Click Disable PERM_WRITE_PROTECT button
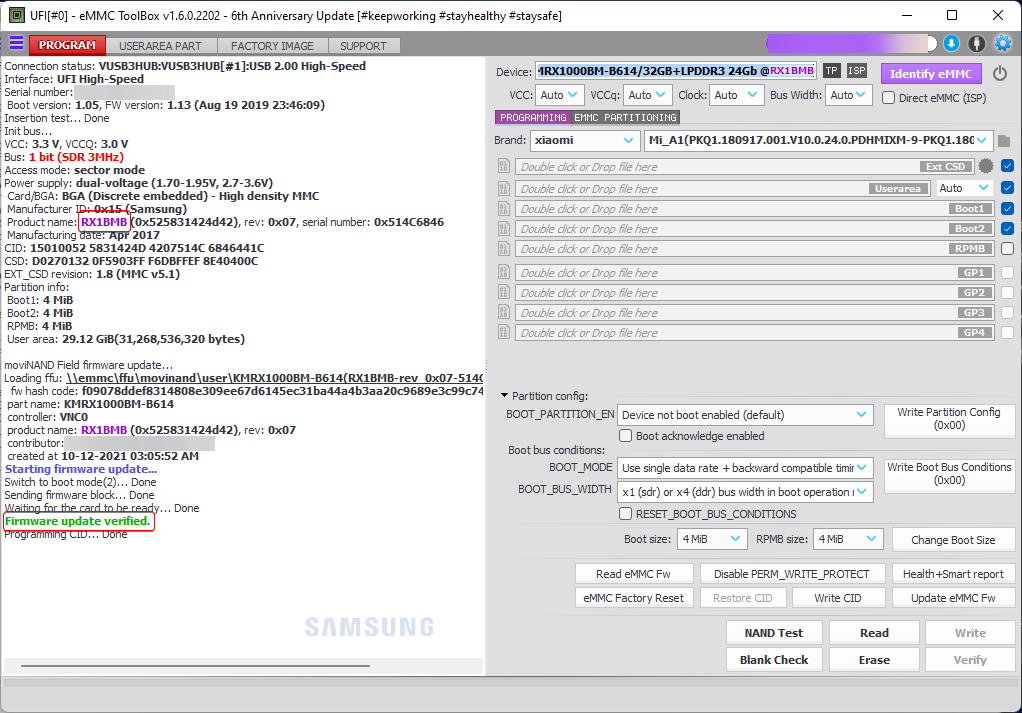The height and width of the screenshot is (713, 1022). 791,574
